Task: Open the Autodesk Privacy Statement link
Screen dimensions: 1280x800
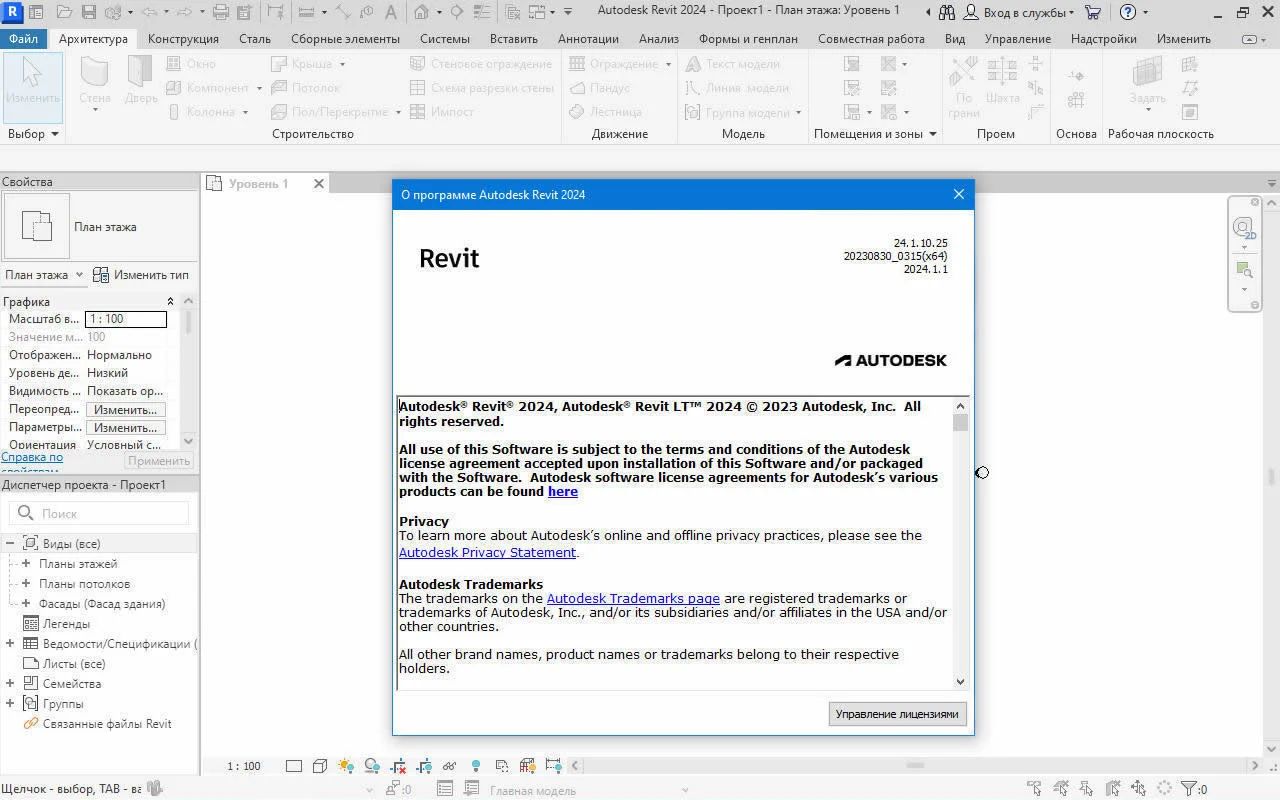Action: click(x=487, y=552)
